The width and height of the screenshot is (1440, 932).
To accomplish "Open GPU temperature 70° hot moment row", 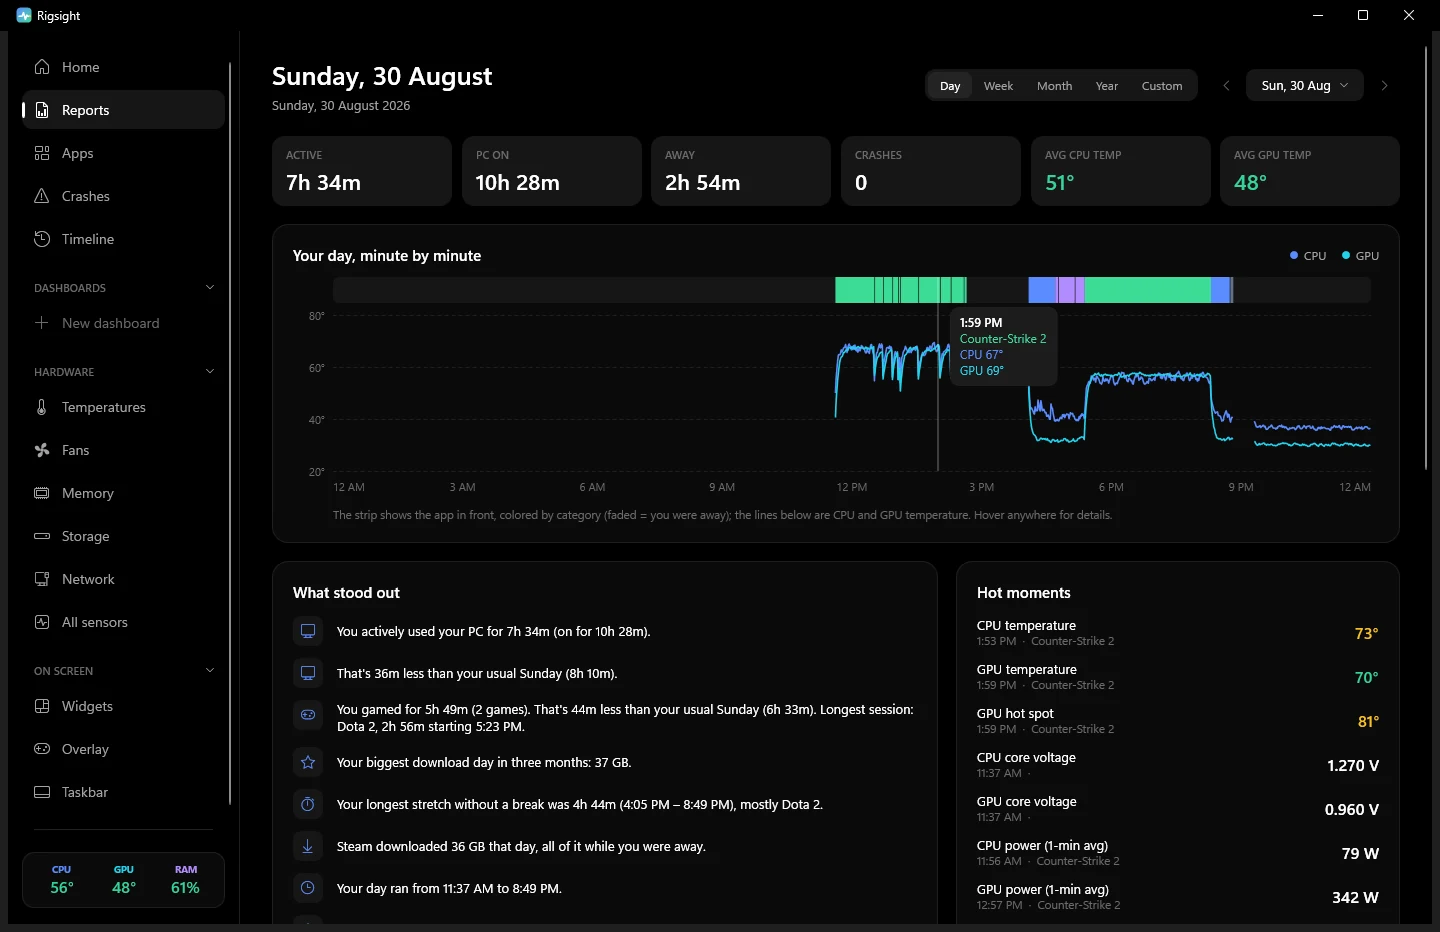I will (1178, 677).
